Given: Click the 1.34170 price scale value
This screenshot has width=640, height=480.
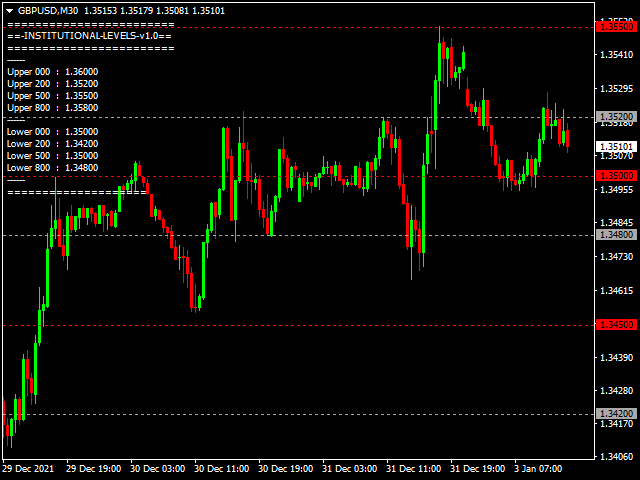Looking at the screenshot, I should coord(616,424).
